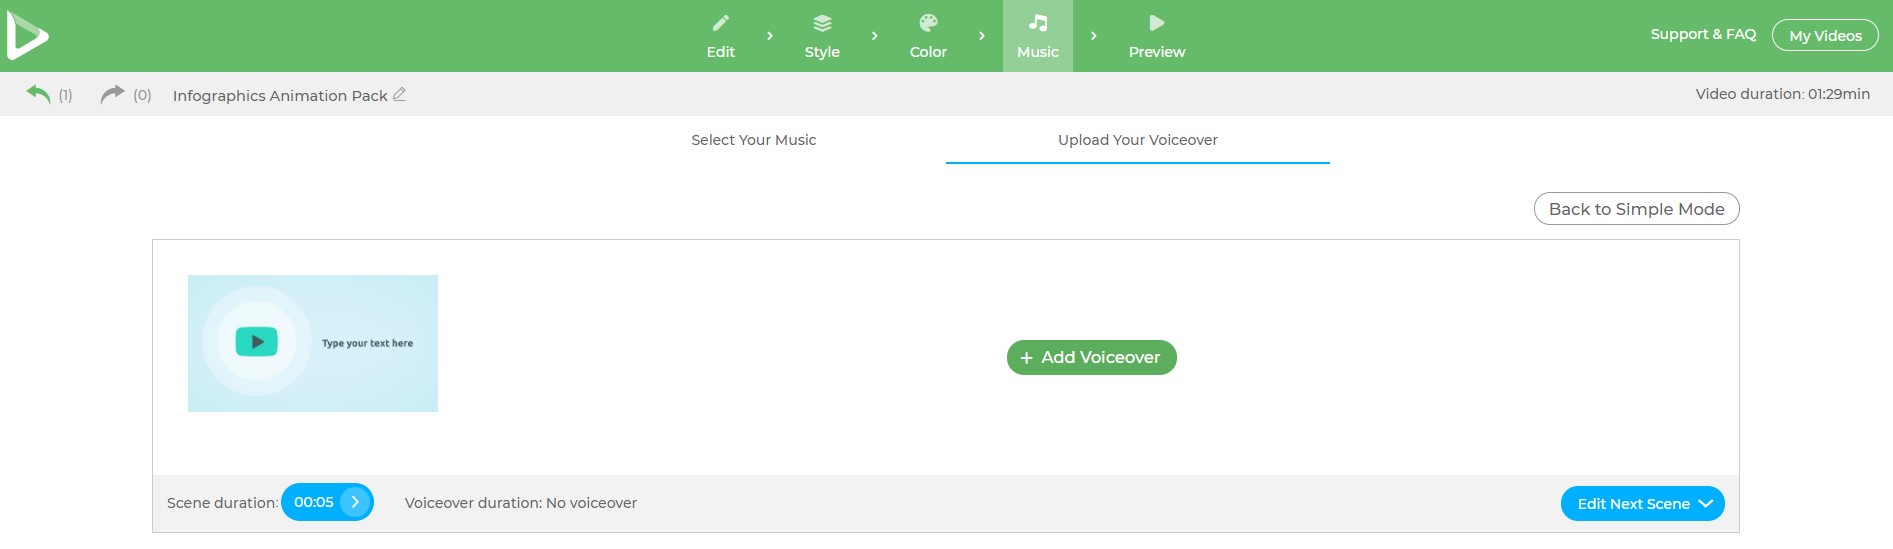The image size is (1893, 549).
Task: Switch to the Select Your Music tab
Action: (x=753, y=140)
